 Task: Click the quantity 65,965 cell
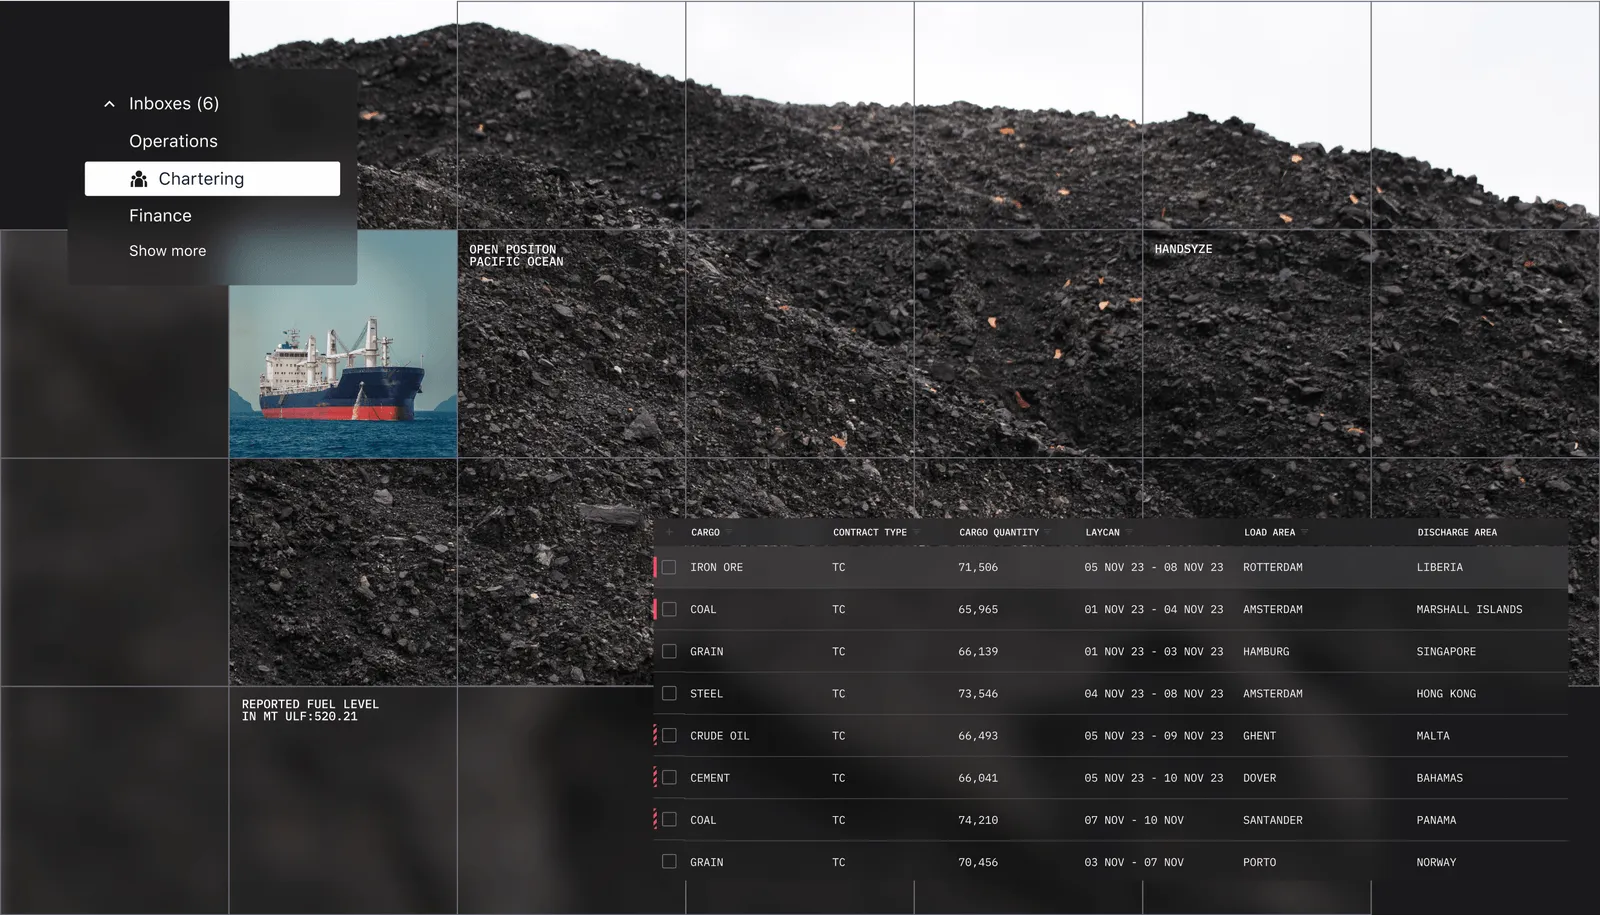(x=978, y=609)
